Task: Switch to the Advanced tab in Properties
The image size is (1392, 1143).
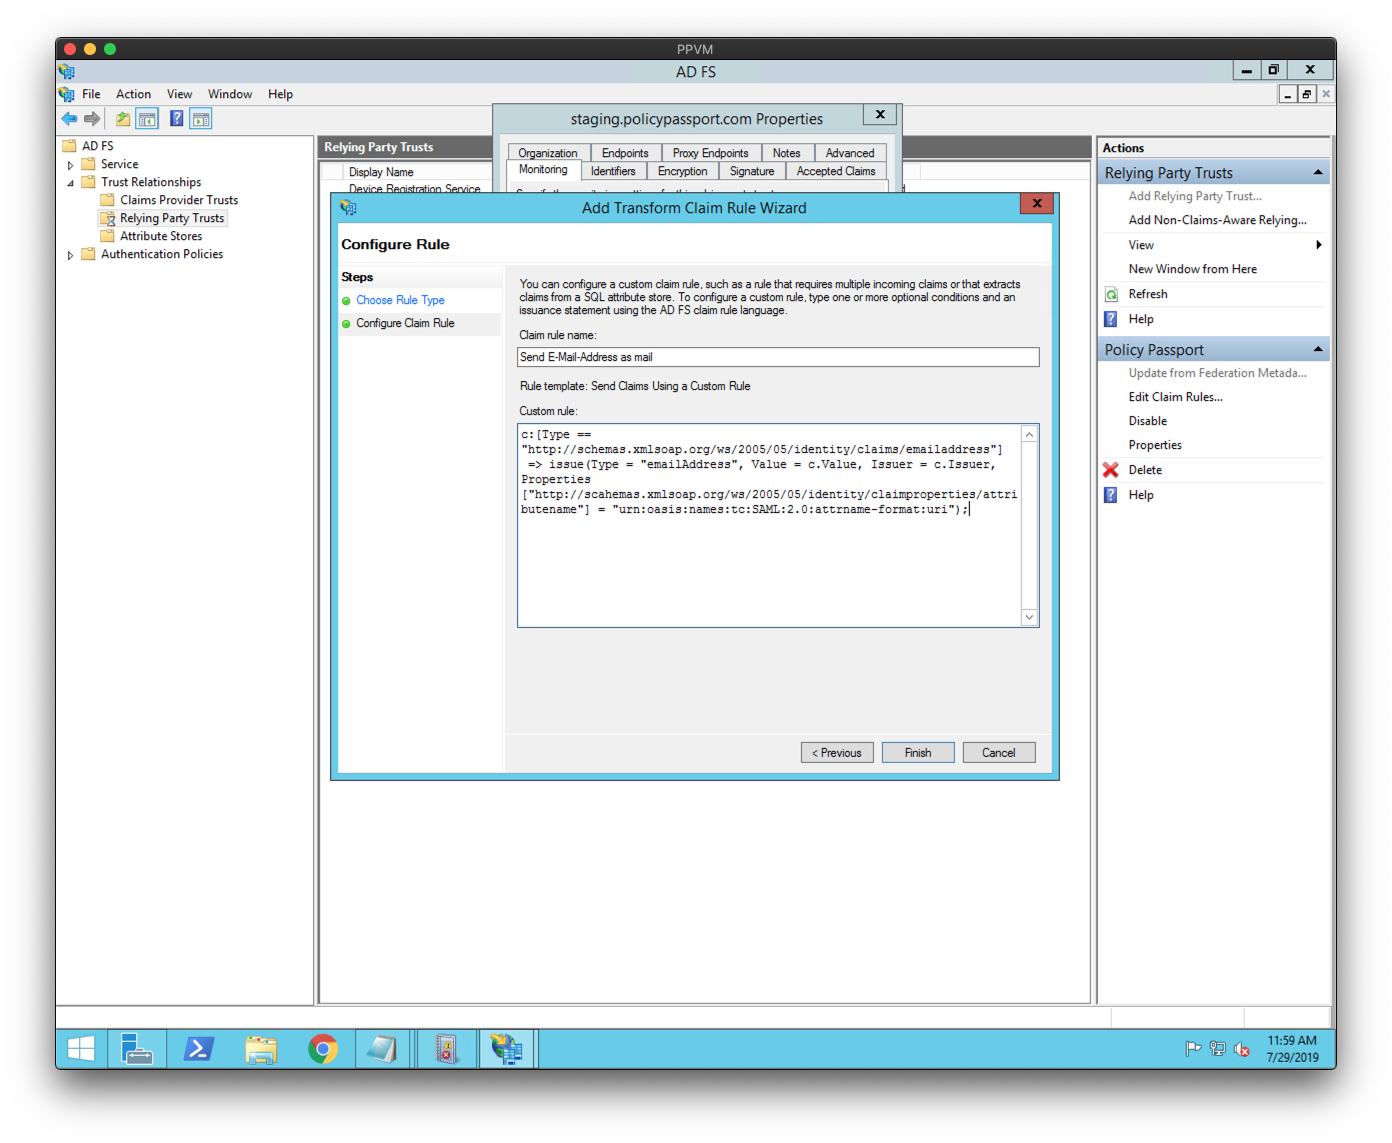Action: (x=850, y=153)
